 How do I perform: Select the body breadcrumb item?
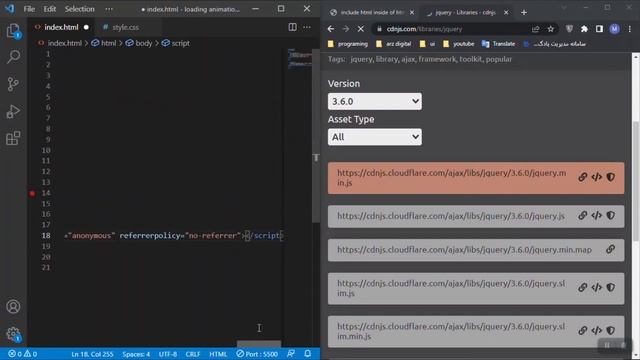coord(139,43)
